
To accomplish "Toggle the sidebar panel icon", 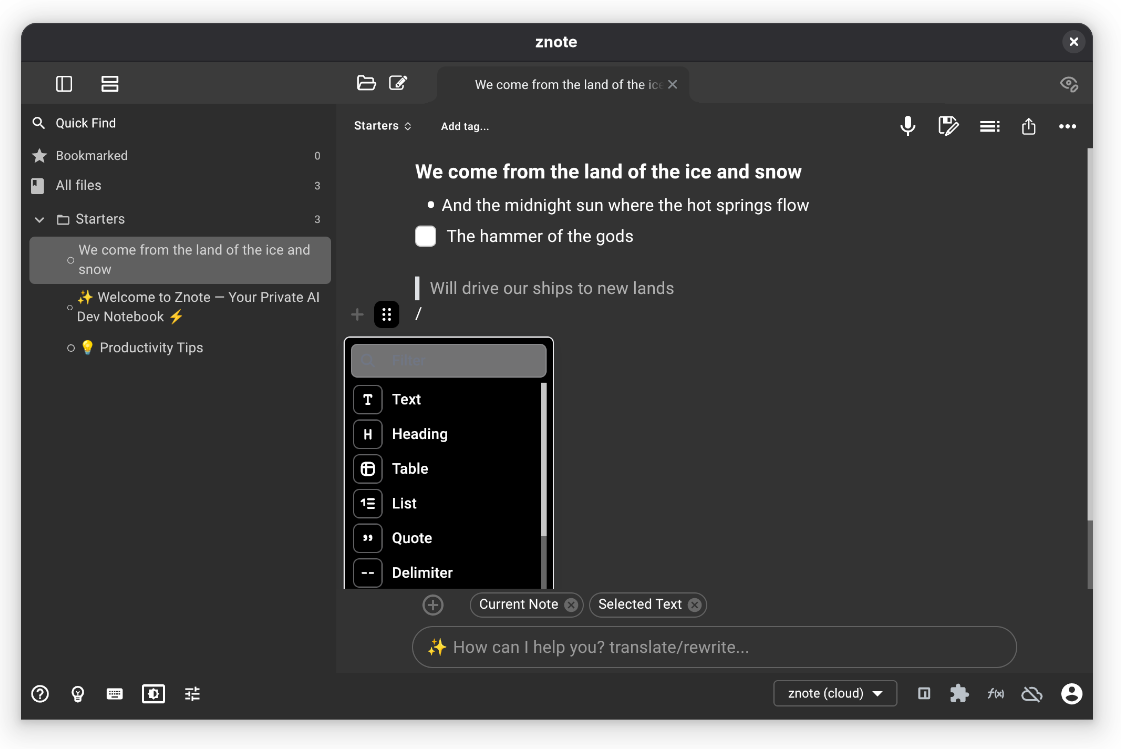I will [64, 84].
